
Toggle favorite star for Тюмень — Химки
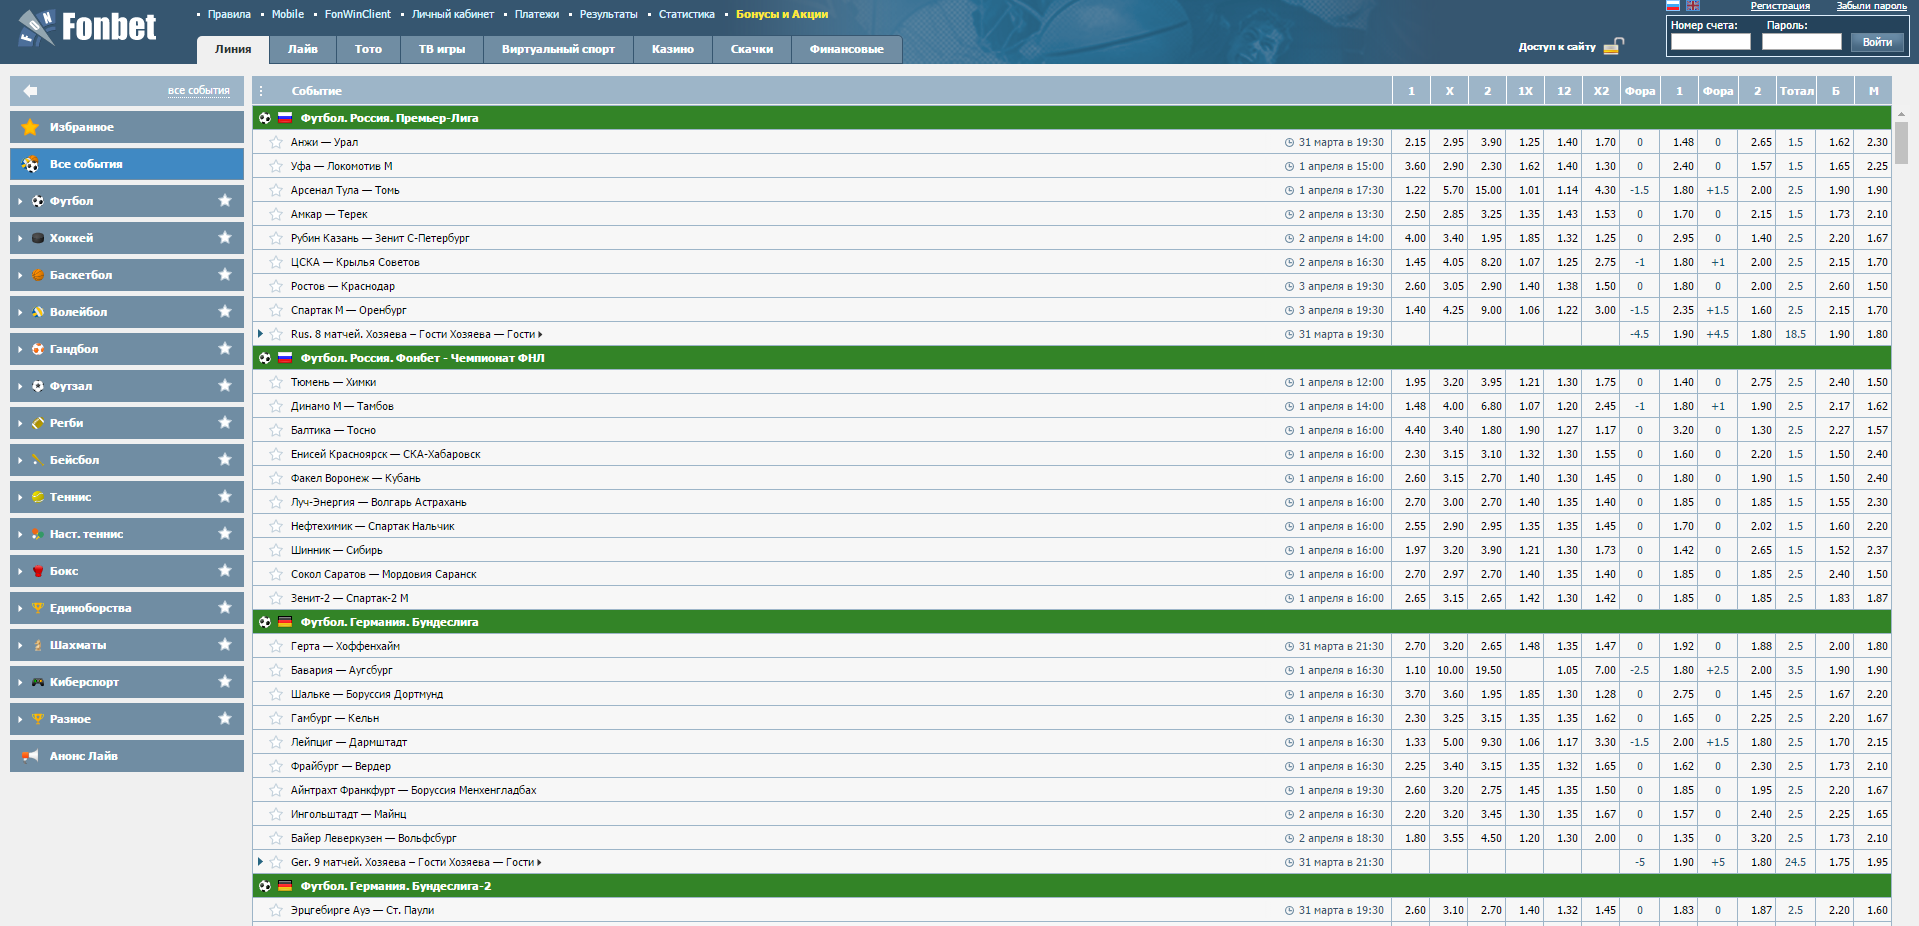click(276, 382)
